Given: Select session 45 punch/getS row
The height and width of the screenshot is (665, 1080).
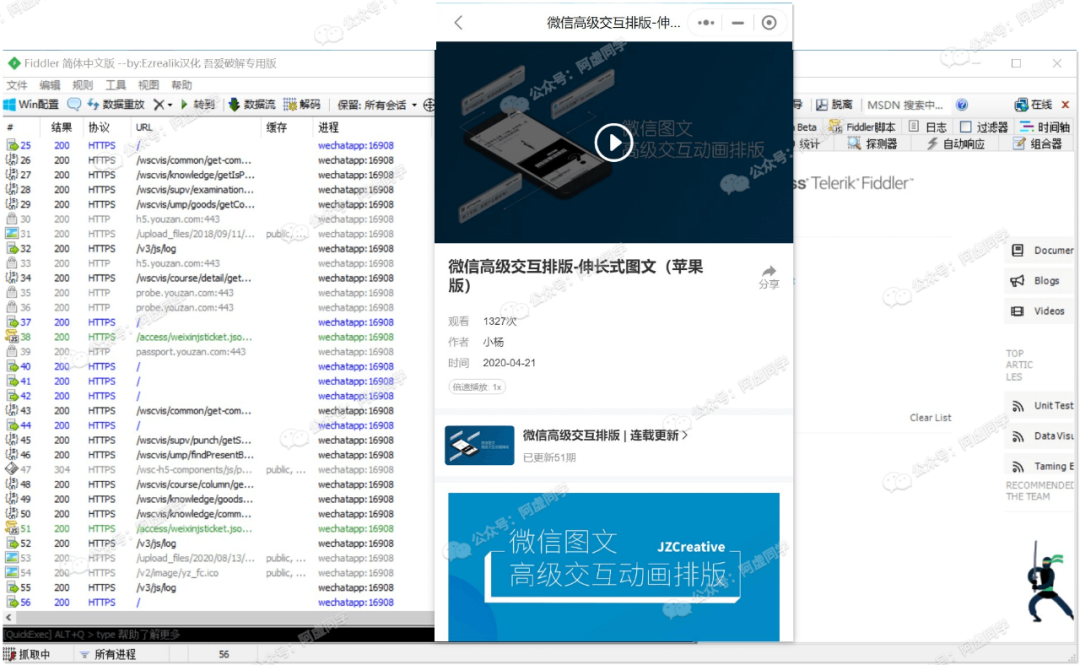Looking at the screenshot, I should tap(200, 440).
